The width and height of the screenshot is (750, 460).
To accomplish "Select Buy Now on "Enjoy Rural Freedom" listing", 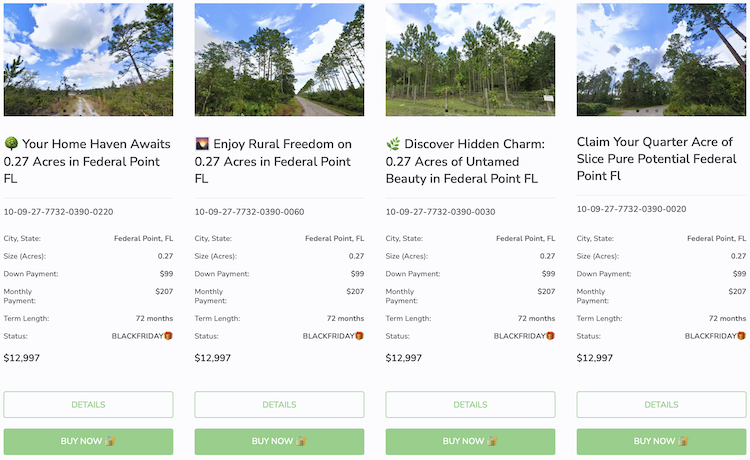I will click(x=279, y=441).
